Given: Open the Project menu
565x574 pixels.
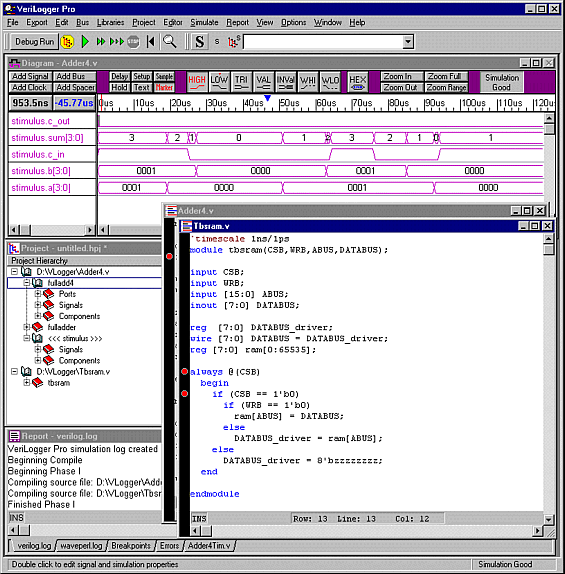Looking at the screenshot, I should (x=144, y=23).
